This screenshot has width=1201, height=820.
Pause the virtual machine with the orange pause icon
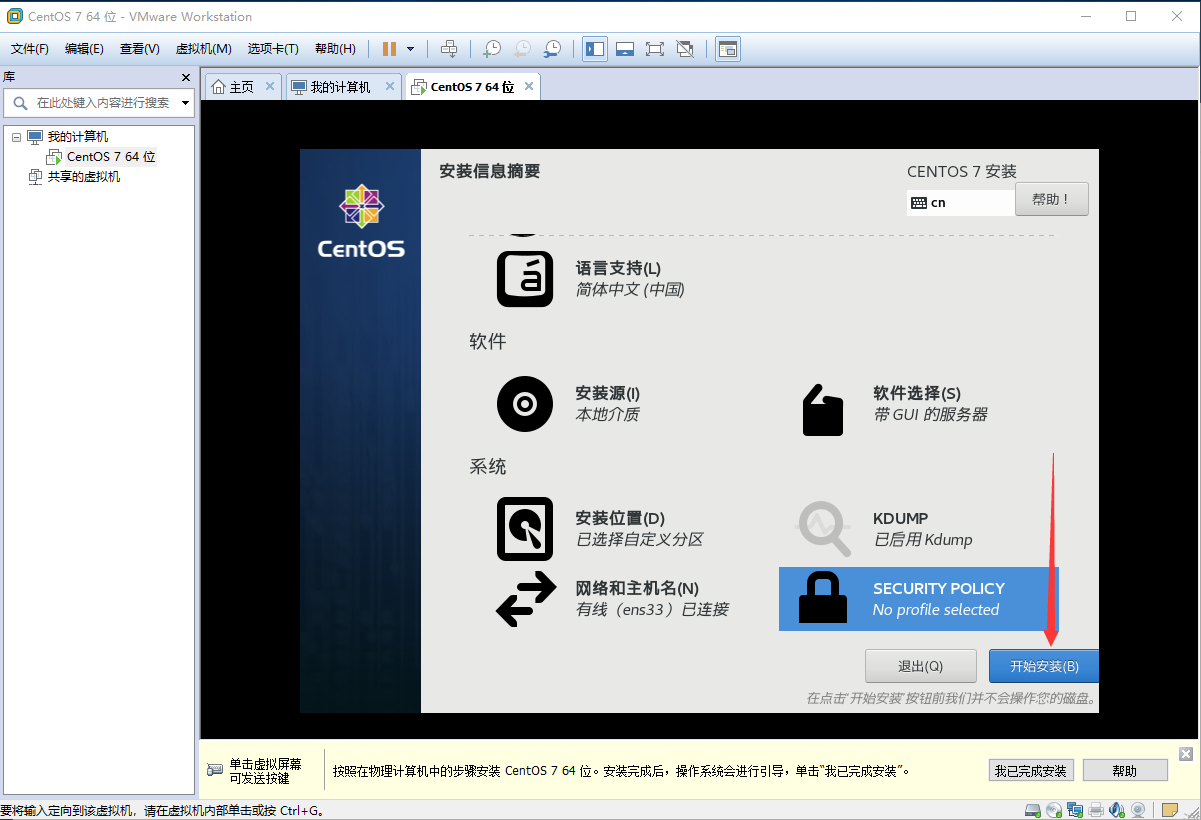click(389, 49)
